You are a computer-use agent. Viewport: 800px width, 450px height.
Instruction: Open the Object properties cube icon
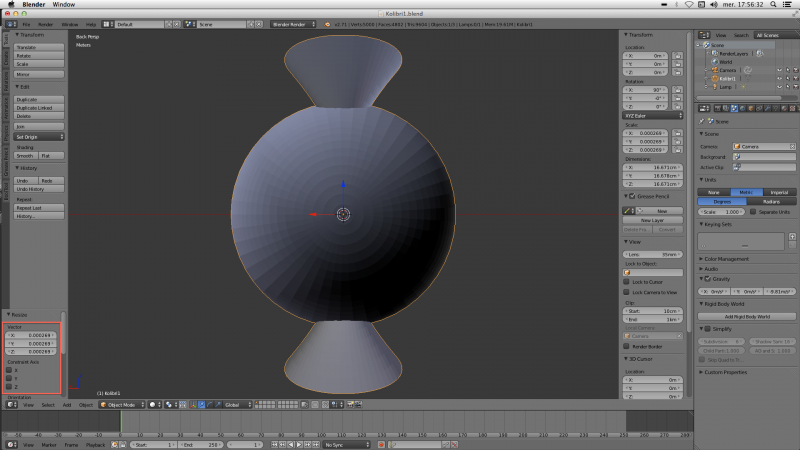pyautogui.click(x=751, y=108)
